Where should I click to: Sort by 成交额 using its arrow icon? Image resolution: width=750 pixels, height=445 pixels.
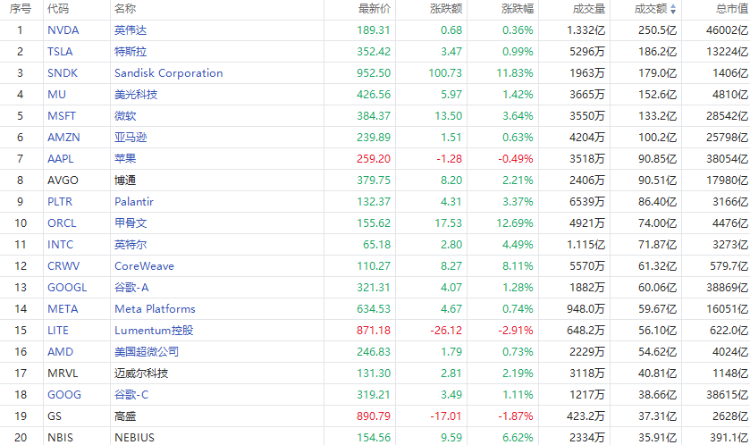pyautogui.click(x=673, y=9)
